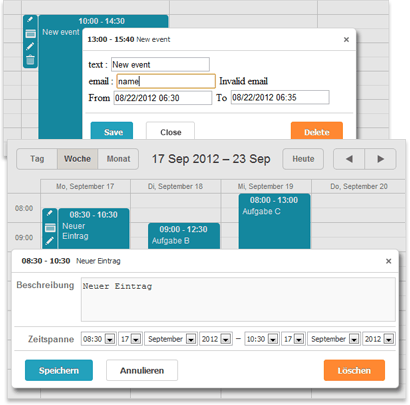Close the Neuer Eintrag dialog
Viewport: 410px width, 405px height.
388,261
